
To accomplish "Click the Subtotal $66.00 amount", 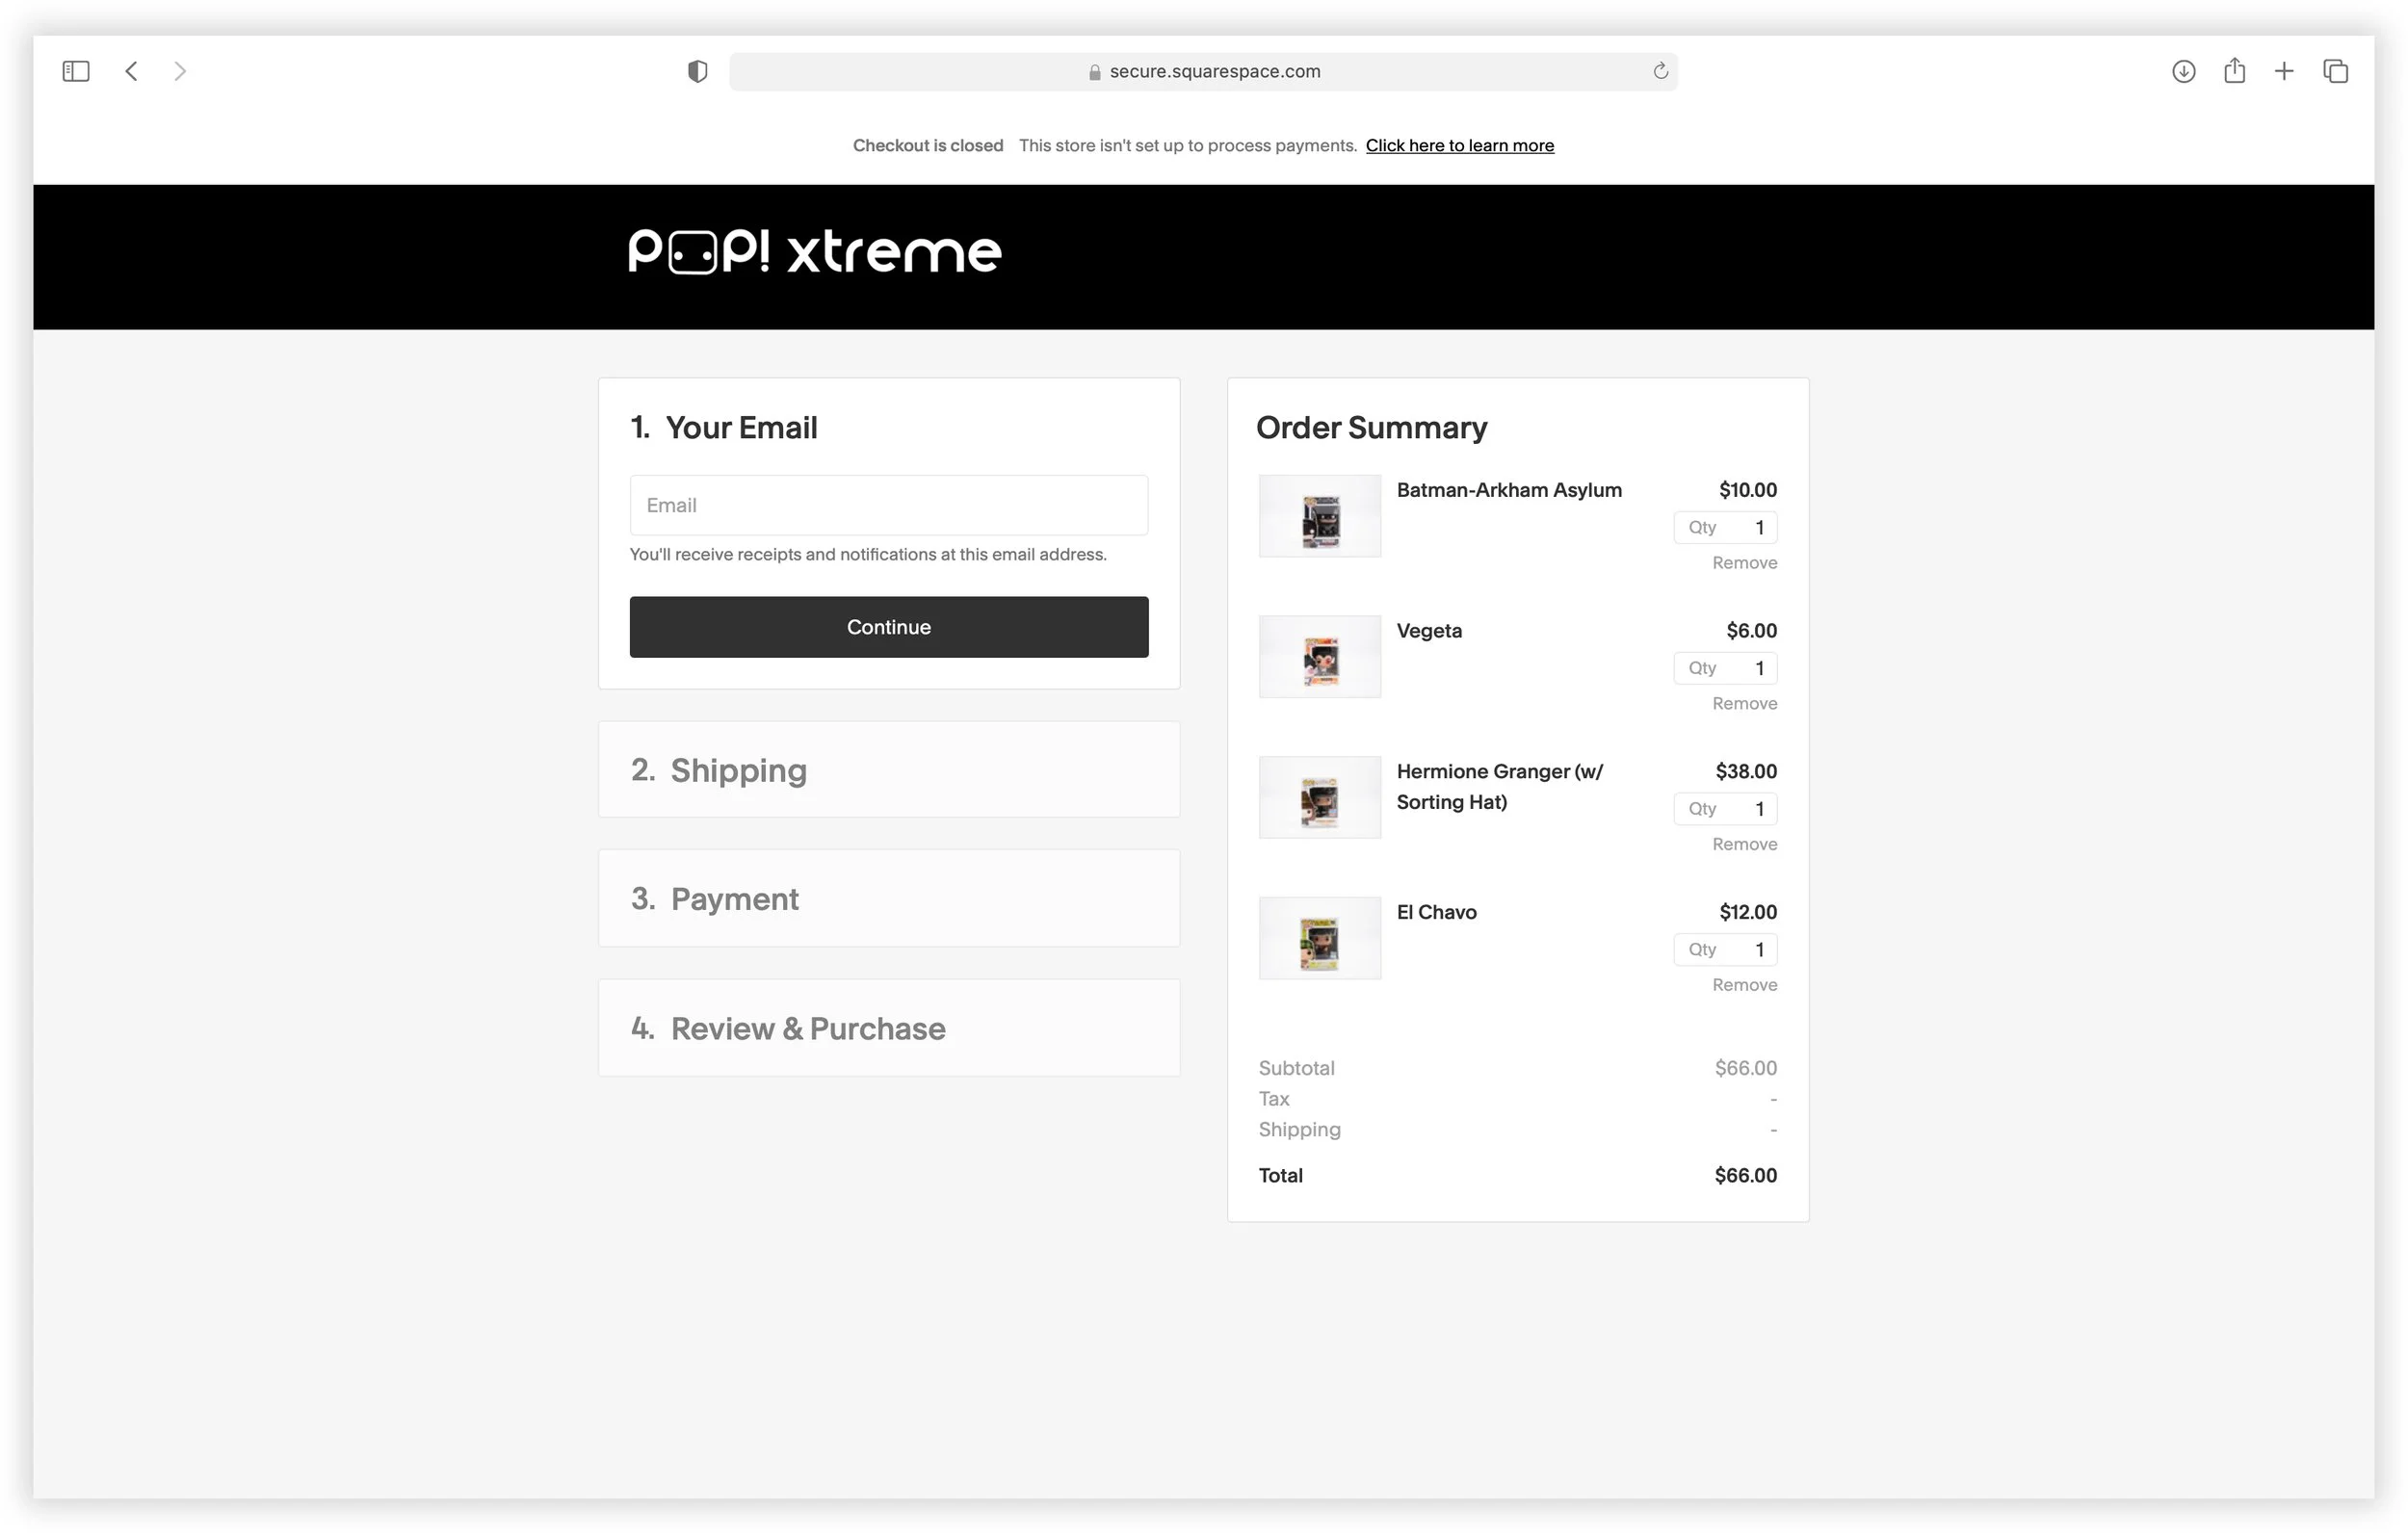I will pos(1746,1068).
